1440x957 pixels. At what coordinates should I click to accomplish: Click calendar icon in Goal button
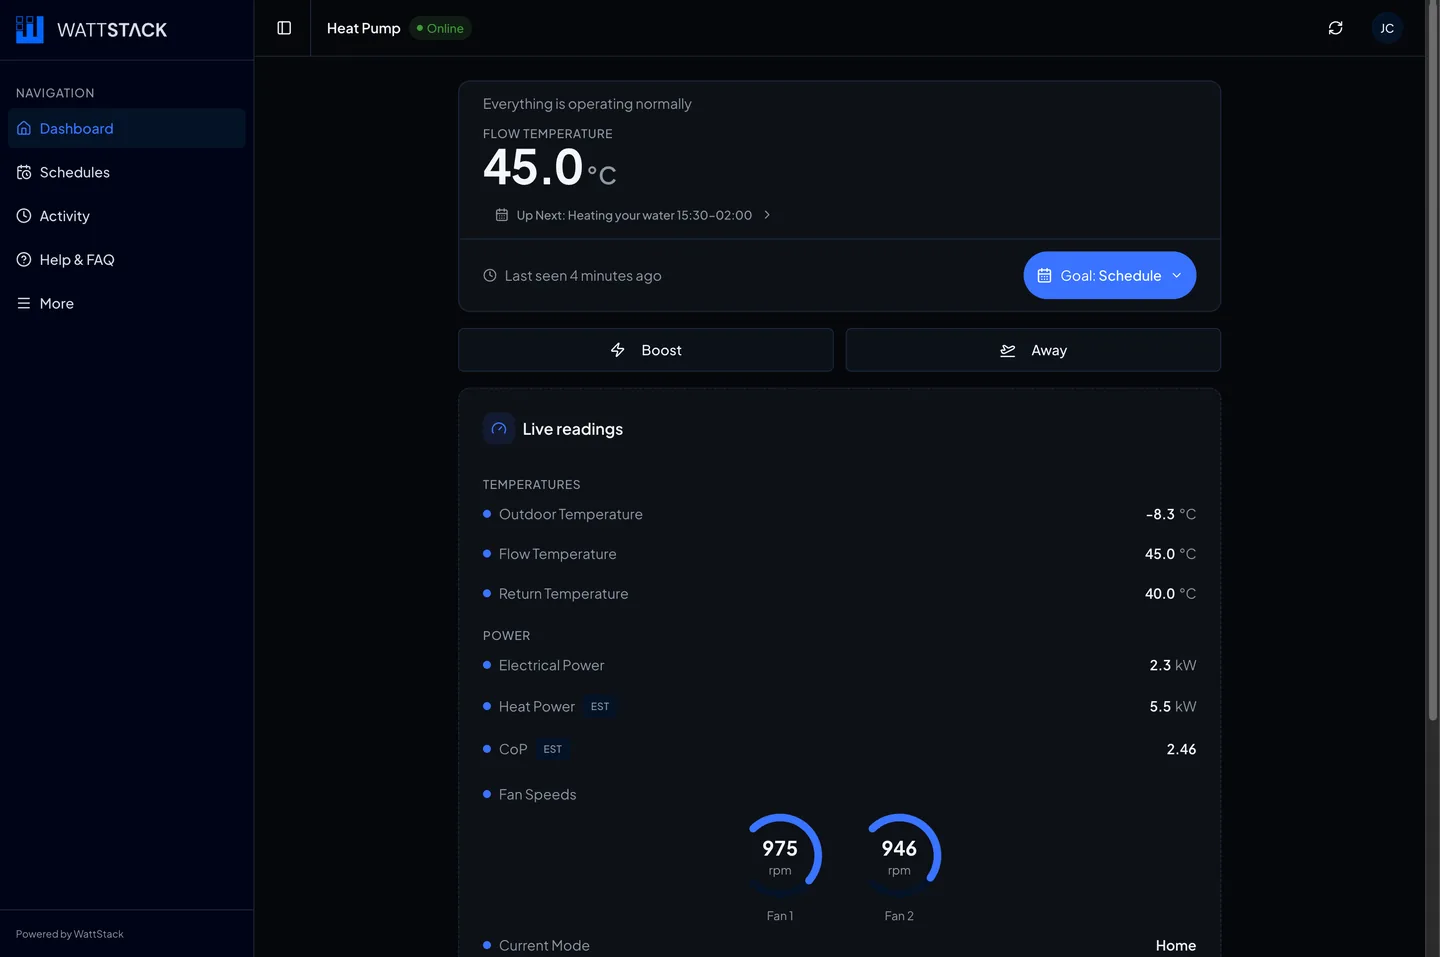tap(1044, 275)
